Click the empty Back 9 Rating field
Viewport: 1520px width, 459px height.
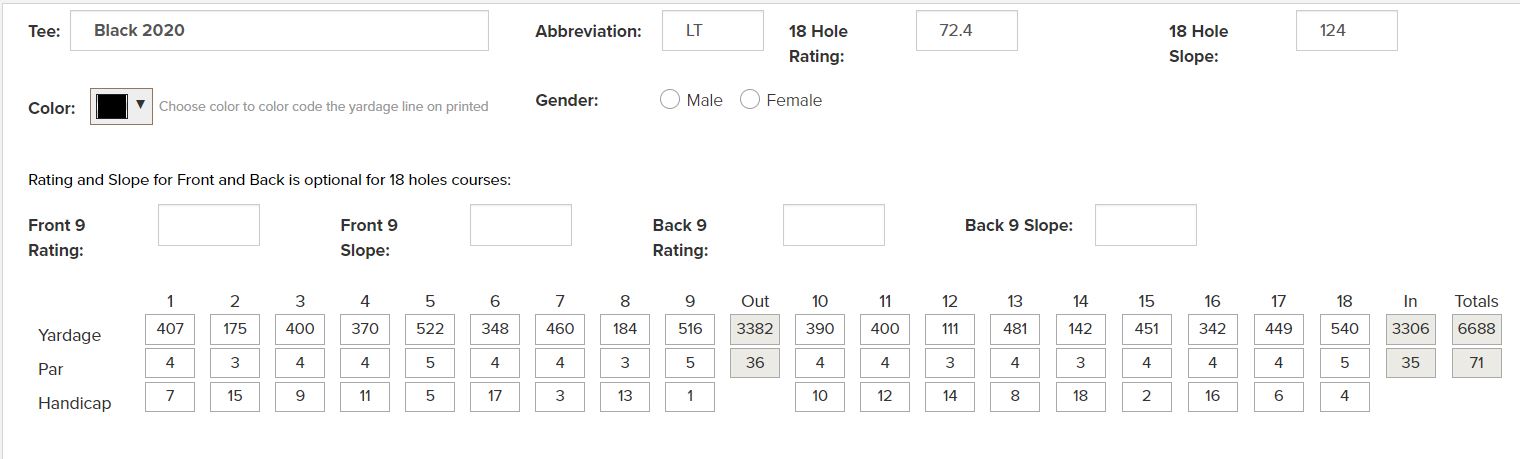coord(833,225)
